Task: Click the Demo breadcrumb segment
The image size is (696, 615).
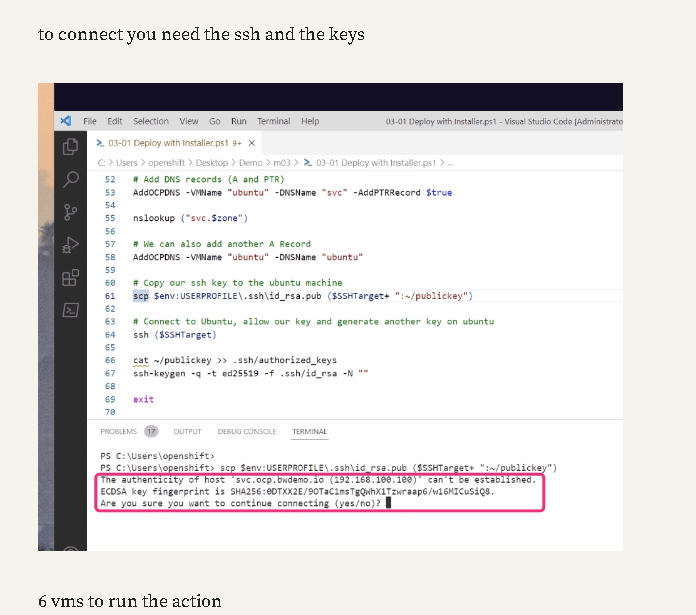Action: [x=251, y=163]
